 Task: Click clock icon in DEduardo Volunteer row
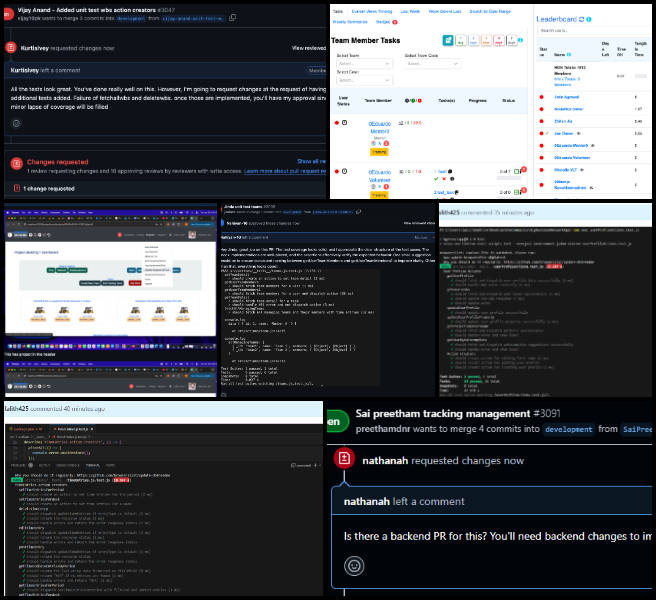click(x=344, y=171)
